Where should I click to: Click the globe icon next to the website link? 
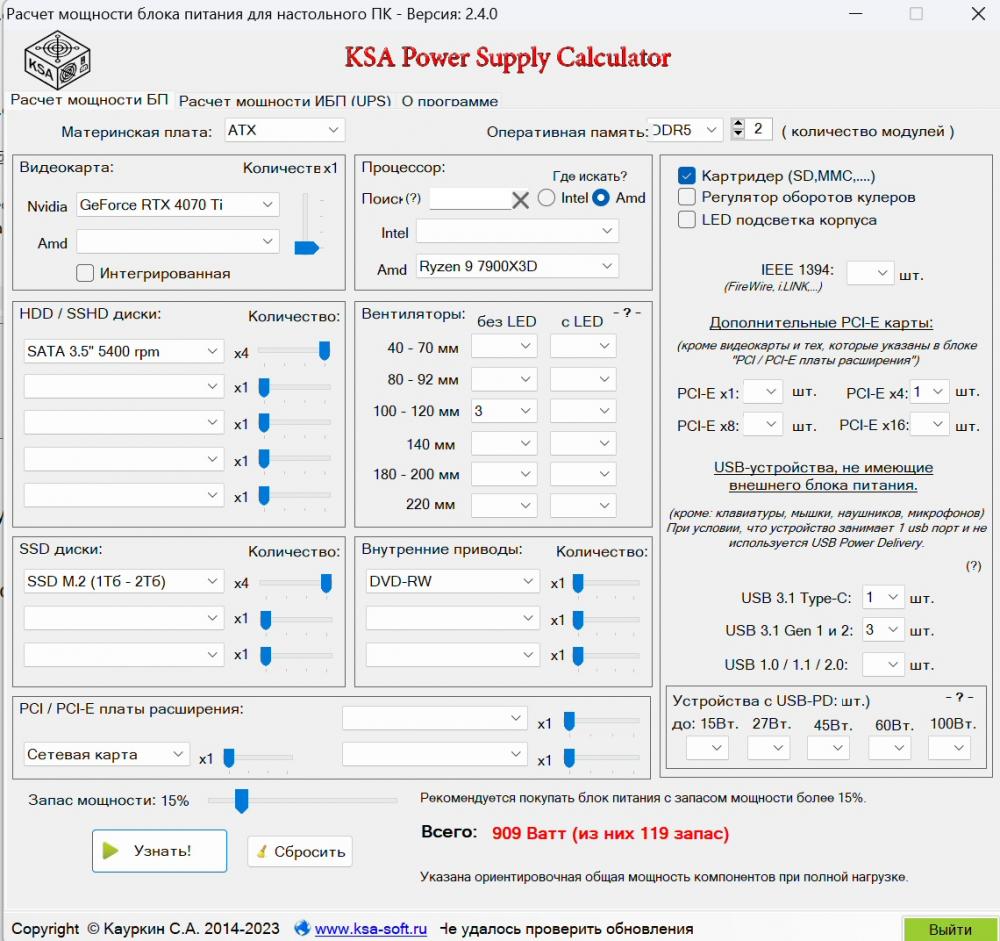[302, 928]
